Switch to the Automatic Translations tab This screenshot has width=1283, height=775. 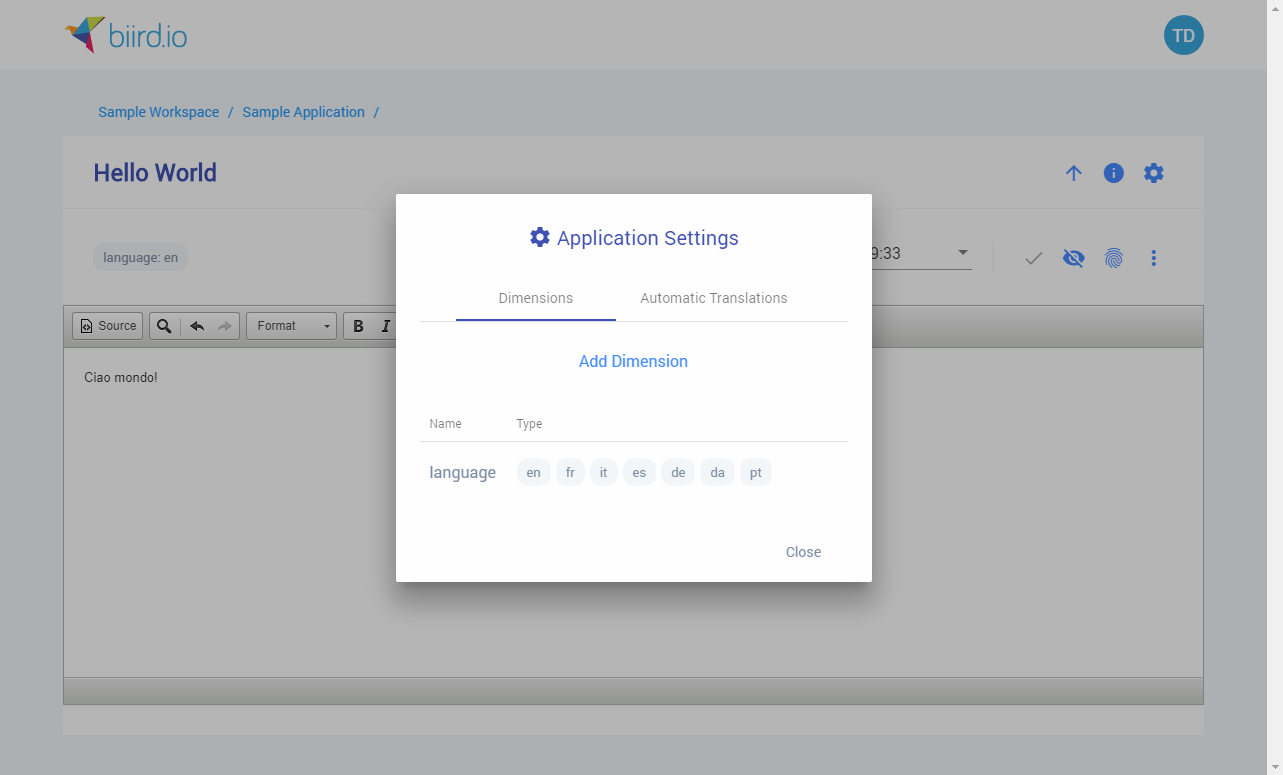click(x=714, y=298)
